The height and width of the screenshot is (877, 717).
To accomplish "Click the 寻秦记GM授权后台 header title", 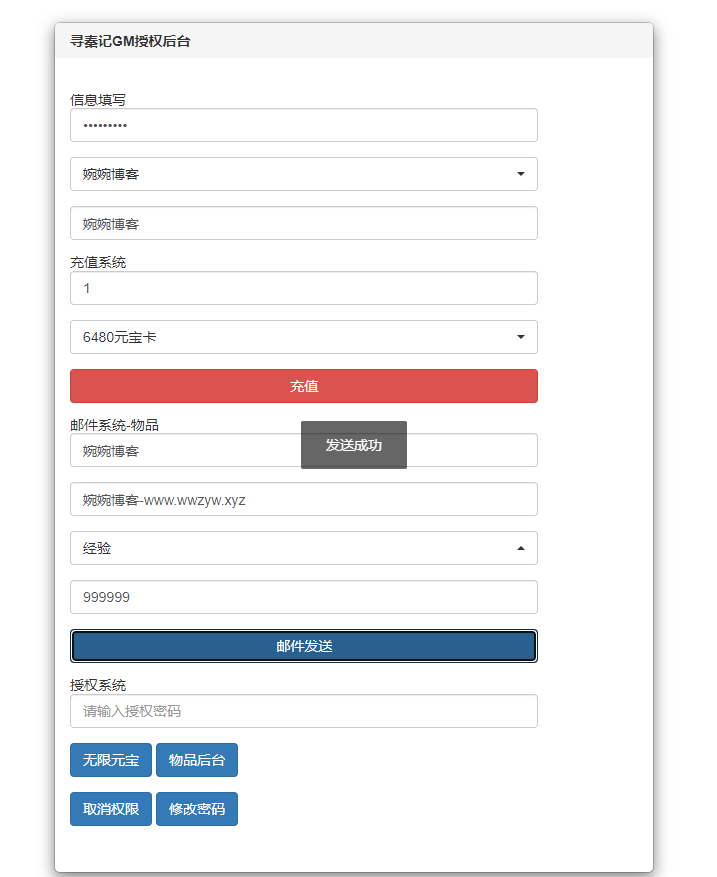I will 130,43.
